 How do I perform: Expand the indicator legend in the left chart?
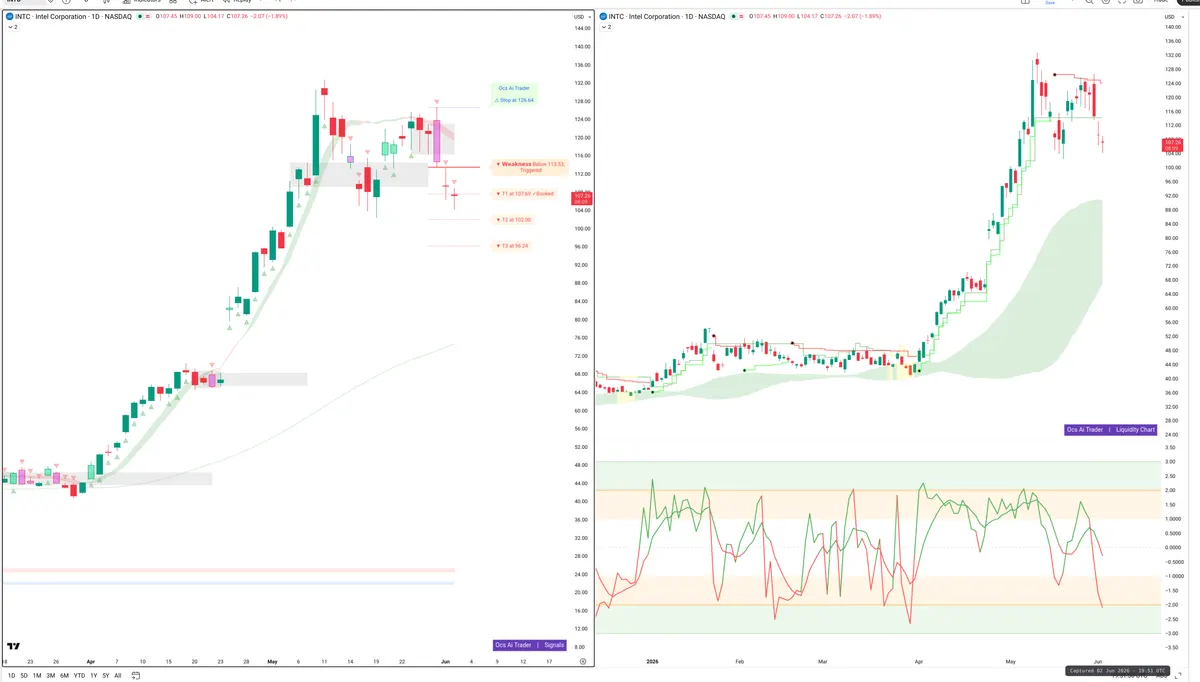[x=12, y=28]
